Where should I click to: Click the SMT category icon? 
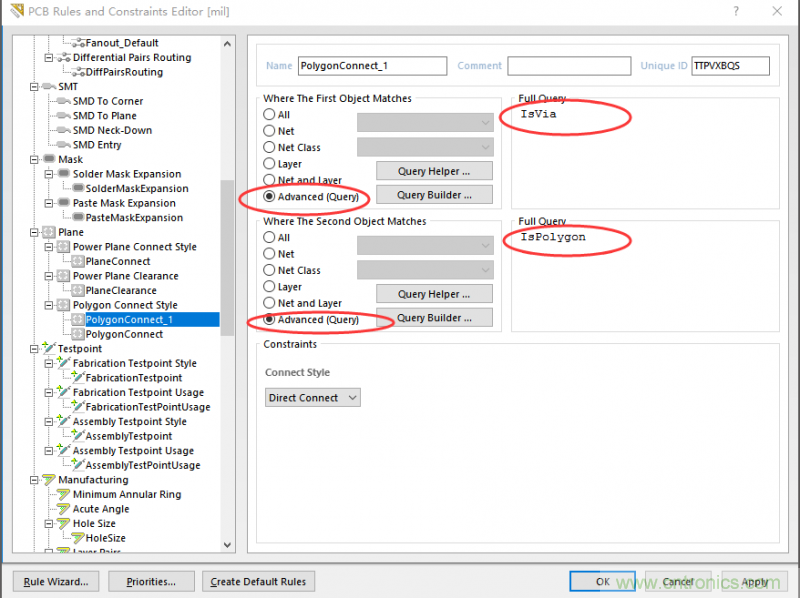tap(48, 87)
